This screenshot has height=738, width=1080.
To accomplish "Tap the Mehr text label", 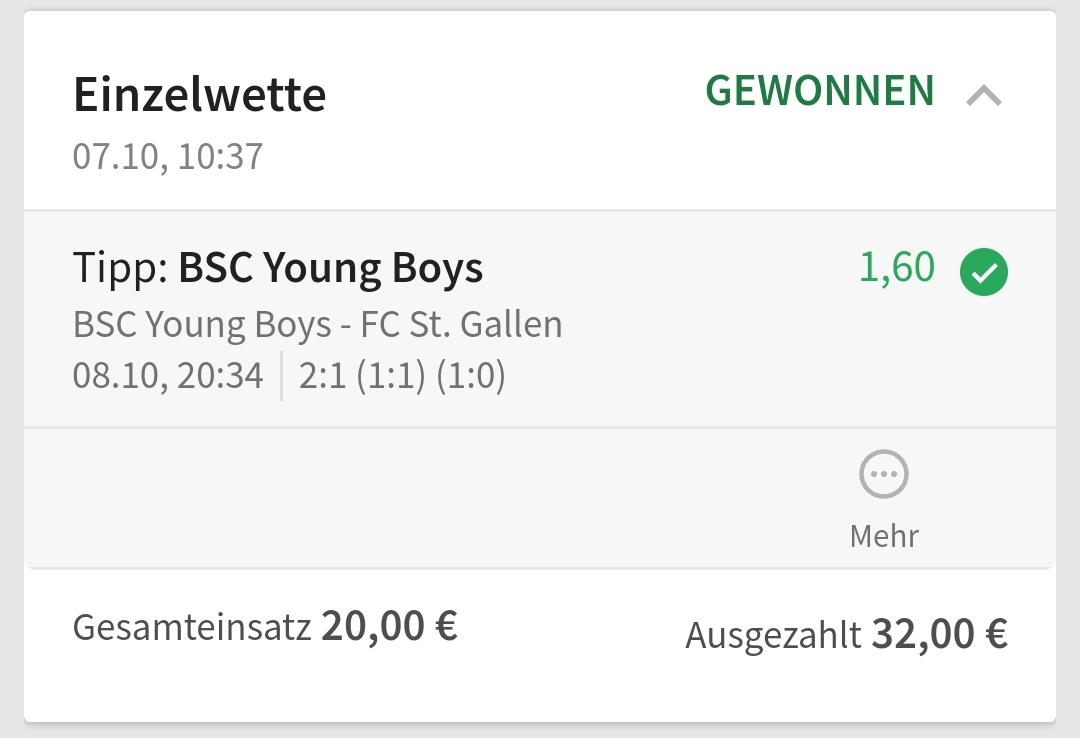I will (x=884, y=536).
